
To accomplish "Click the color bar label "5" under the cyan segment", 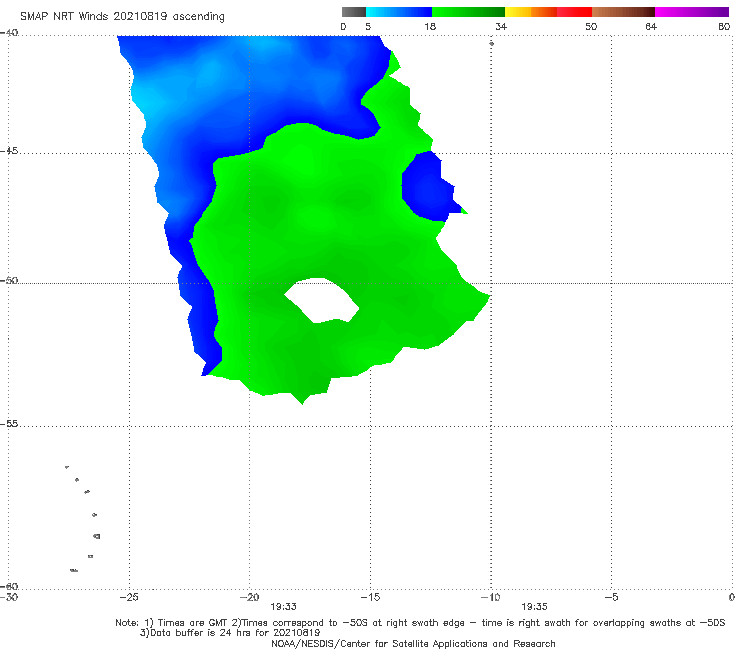I will [x=368, y=26].
